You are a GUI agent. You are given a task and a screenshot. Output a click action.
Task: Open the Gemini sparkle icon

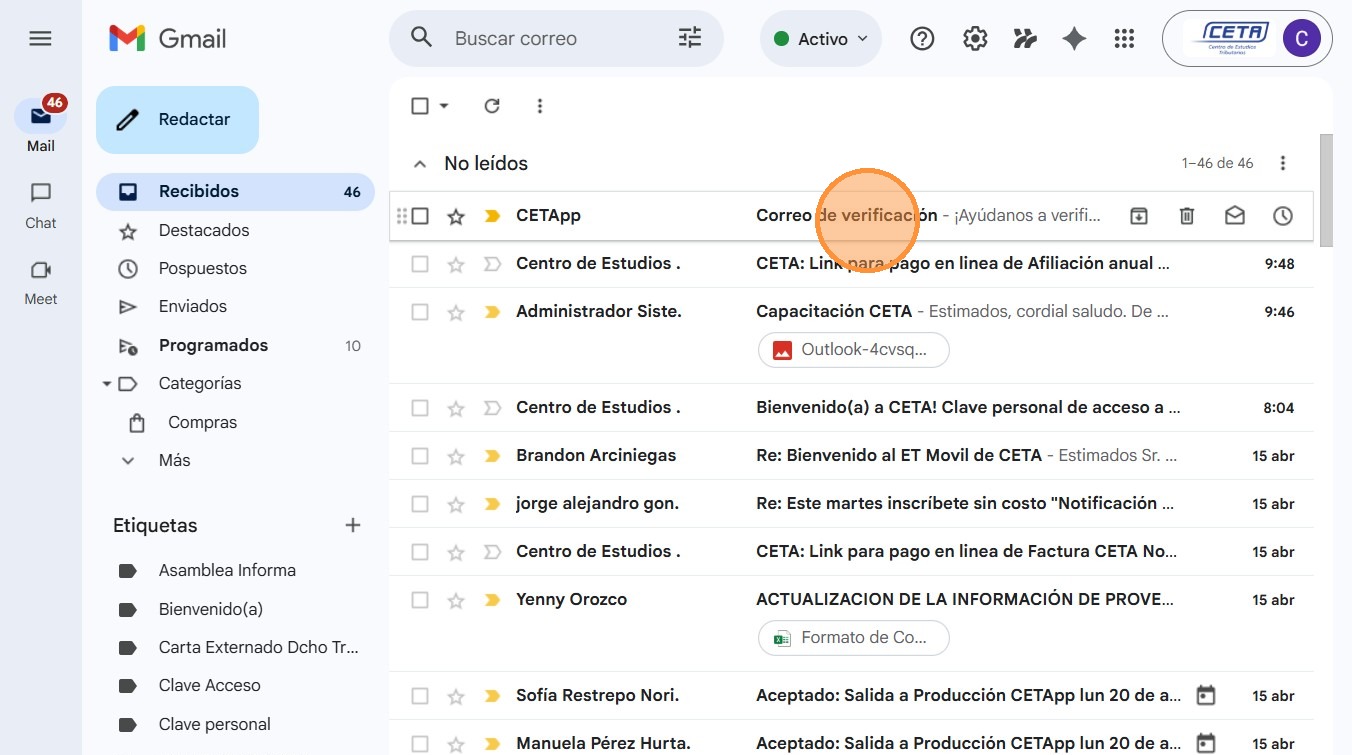[1074, 39]
